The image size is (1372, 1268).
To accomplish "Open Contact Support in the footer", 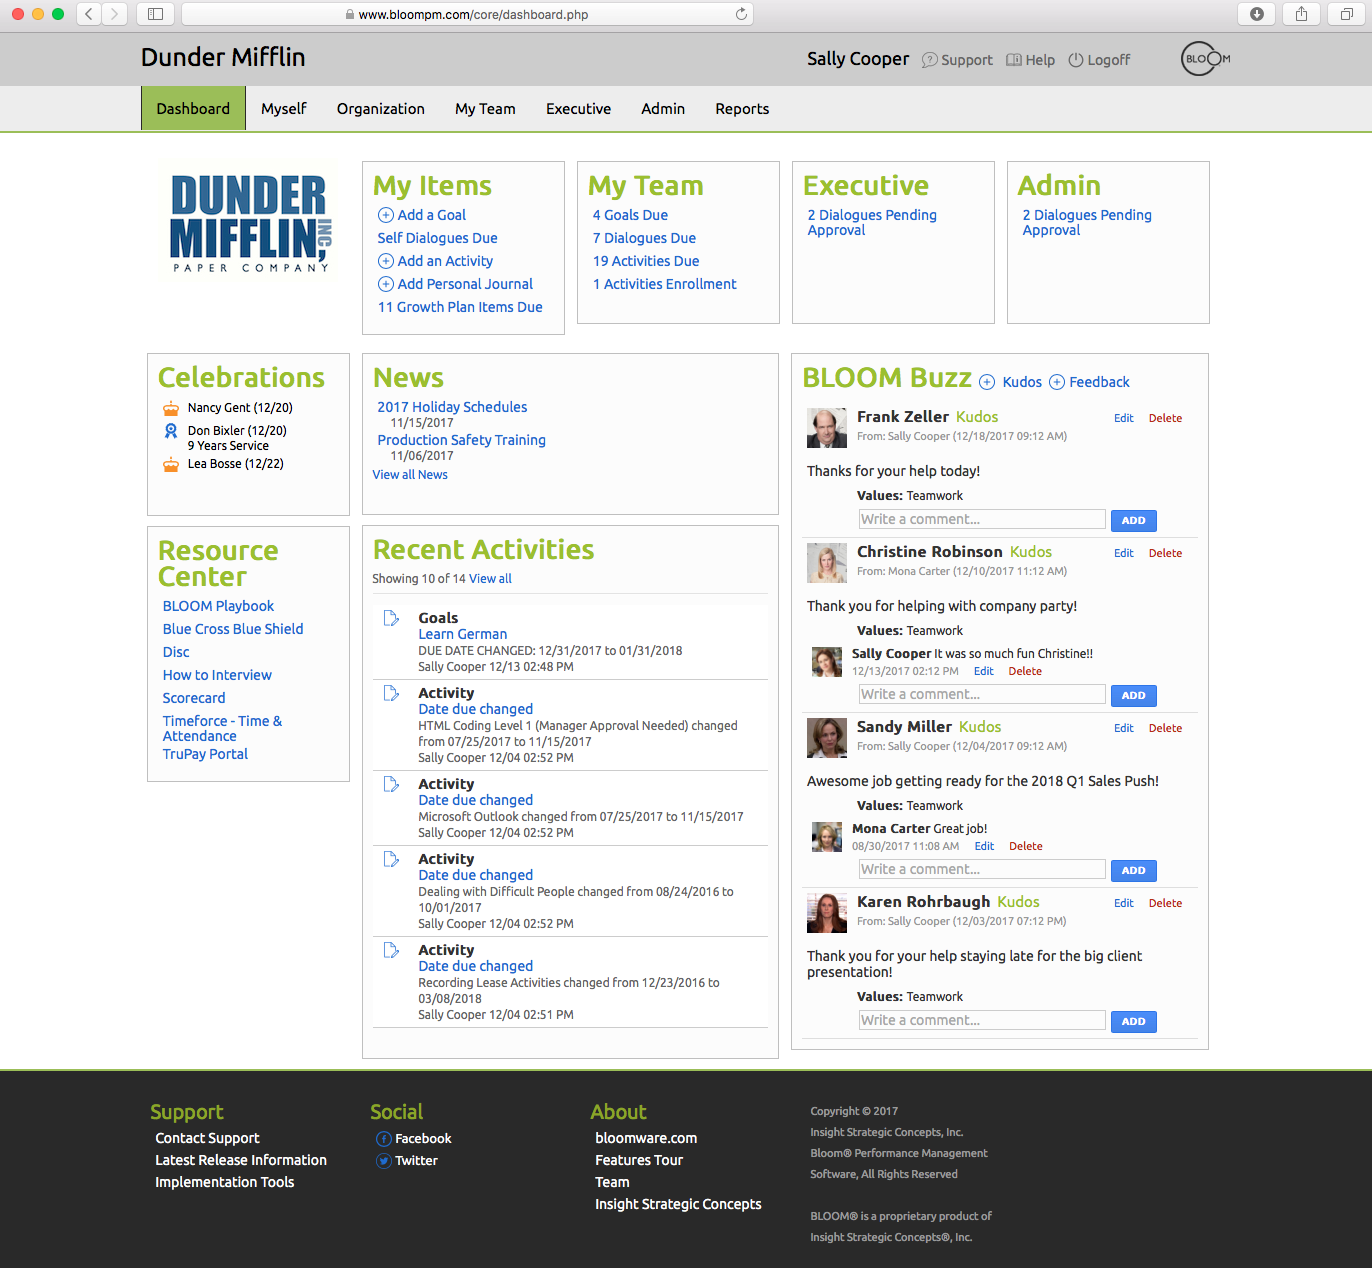I will [x=207, y=1138].
